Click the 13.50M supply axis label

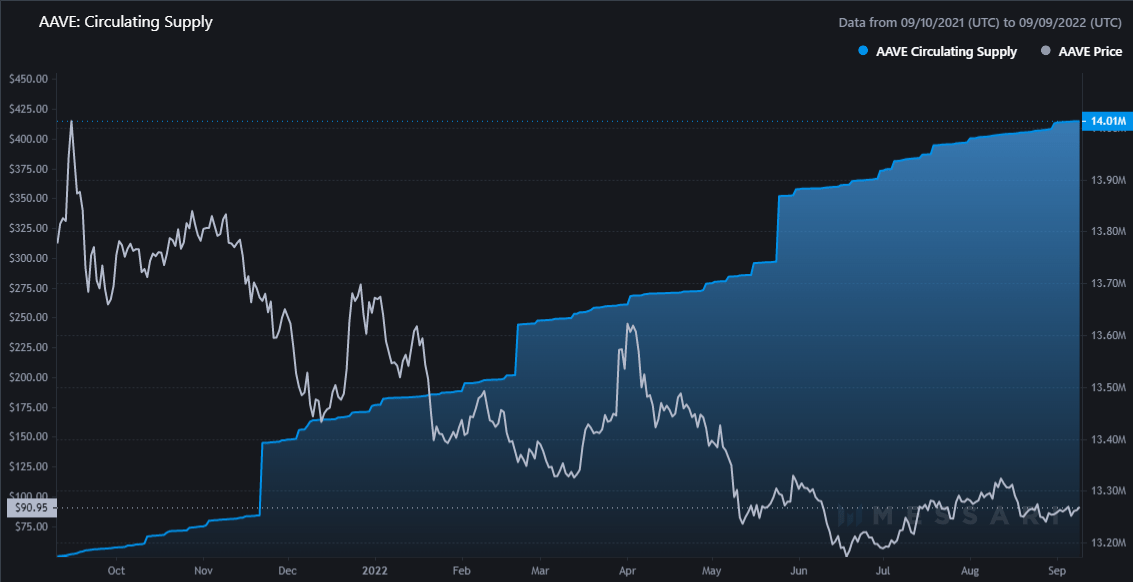[1106, 388]
